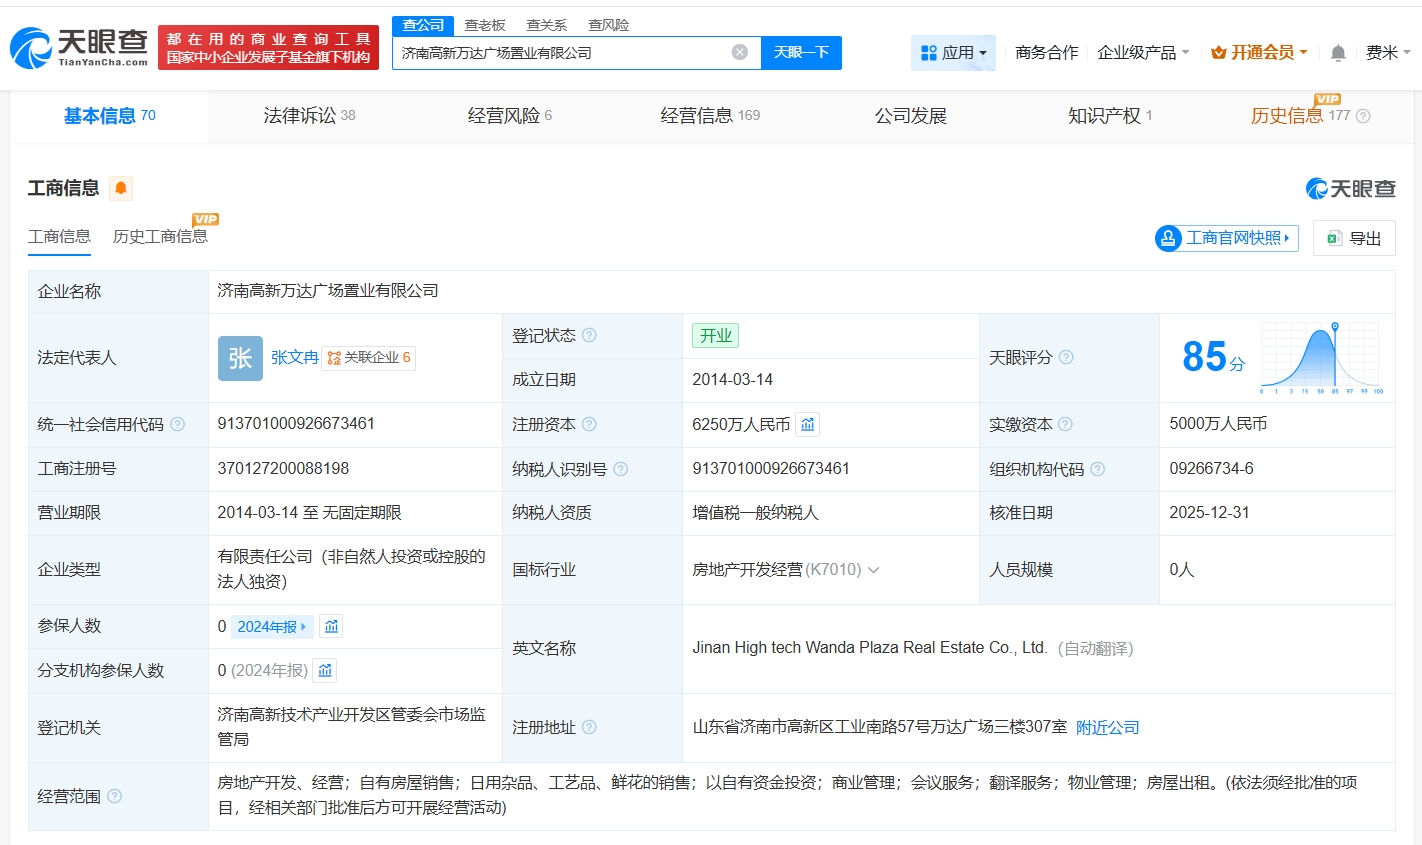Click the 天眼一下 search button

point(802,52)
